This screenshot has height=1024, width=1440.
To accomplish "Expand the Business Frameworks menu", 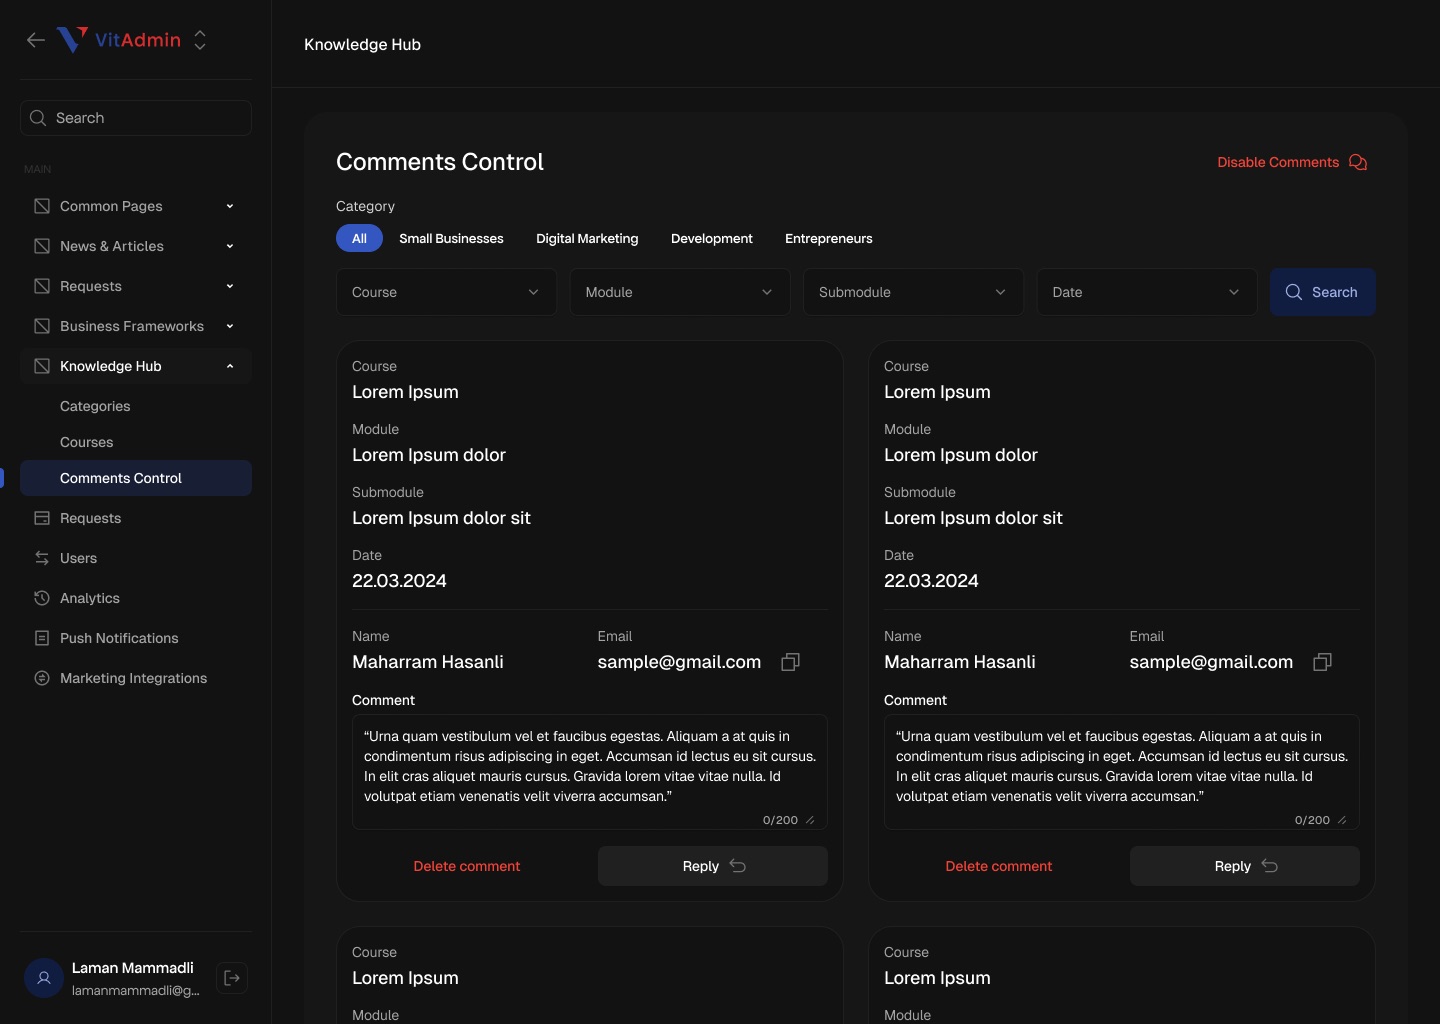I will tap(136, 326).
